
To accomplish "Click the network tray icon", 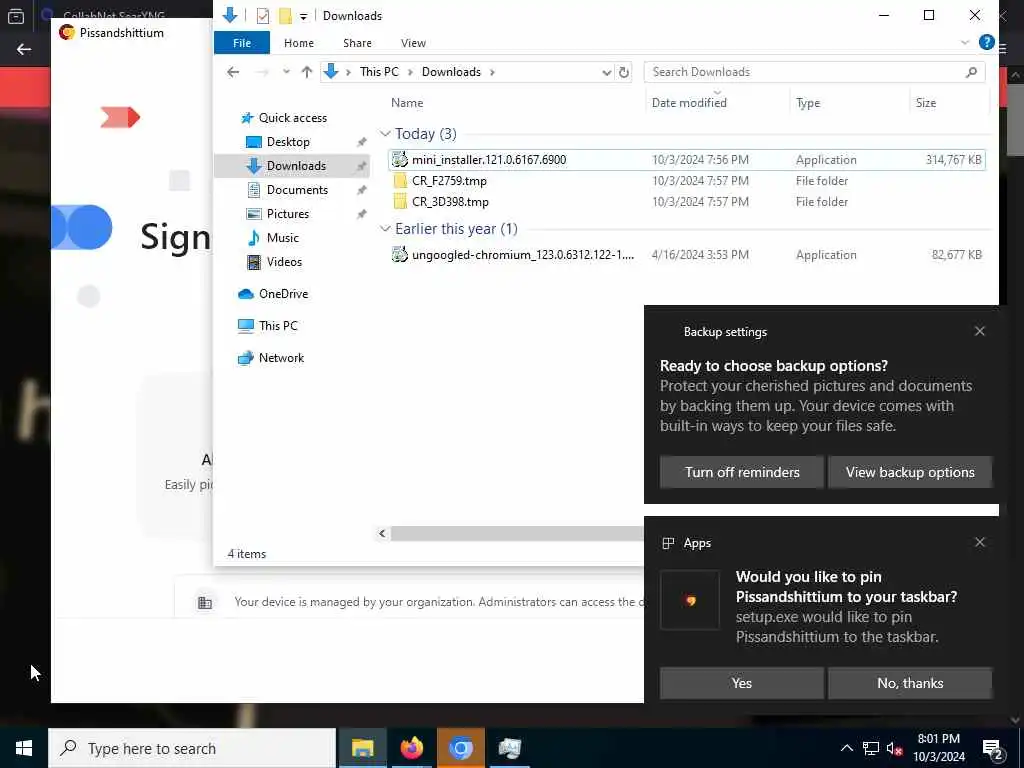I will (871, 748).
